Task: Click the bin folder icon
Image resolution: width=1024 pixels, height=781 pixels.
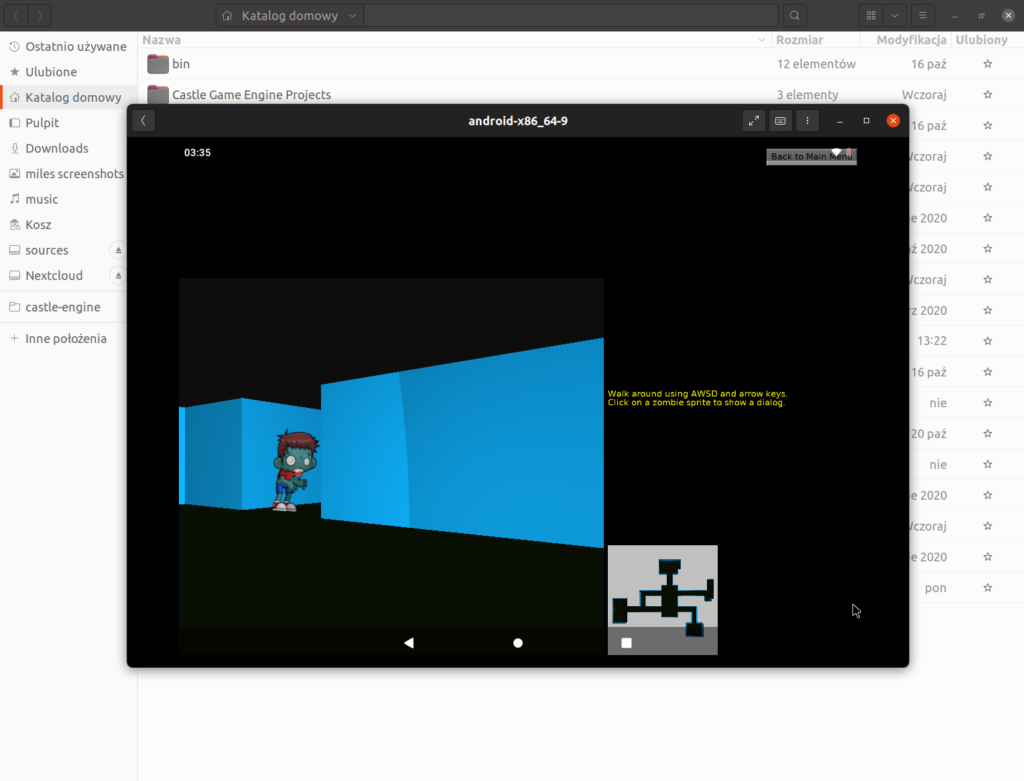Action: pyautogui.click(x=157, y=64)
